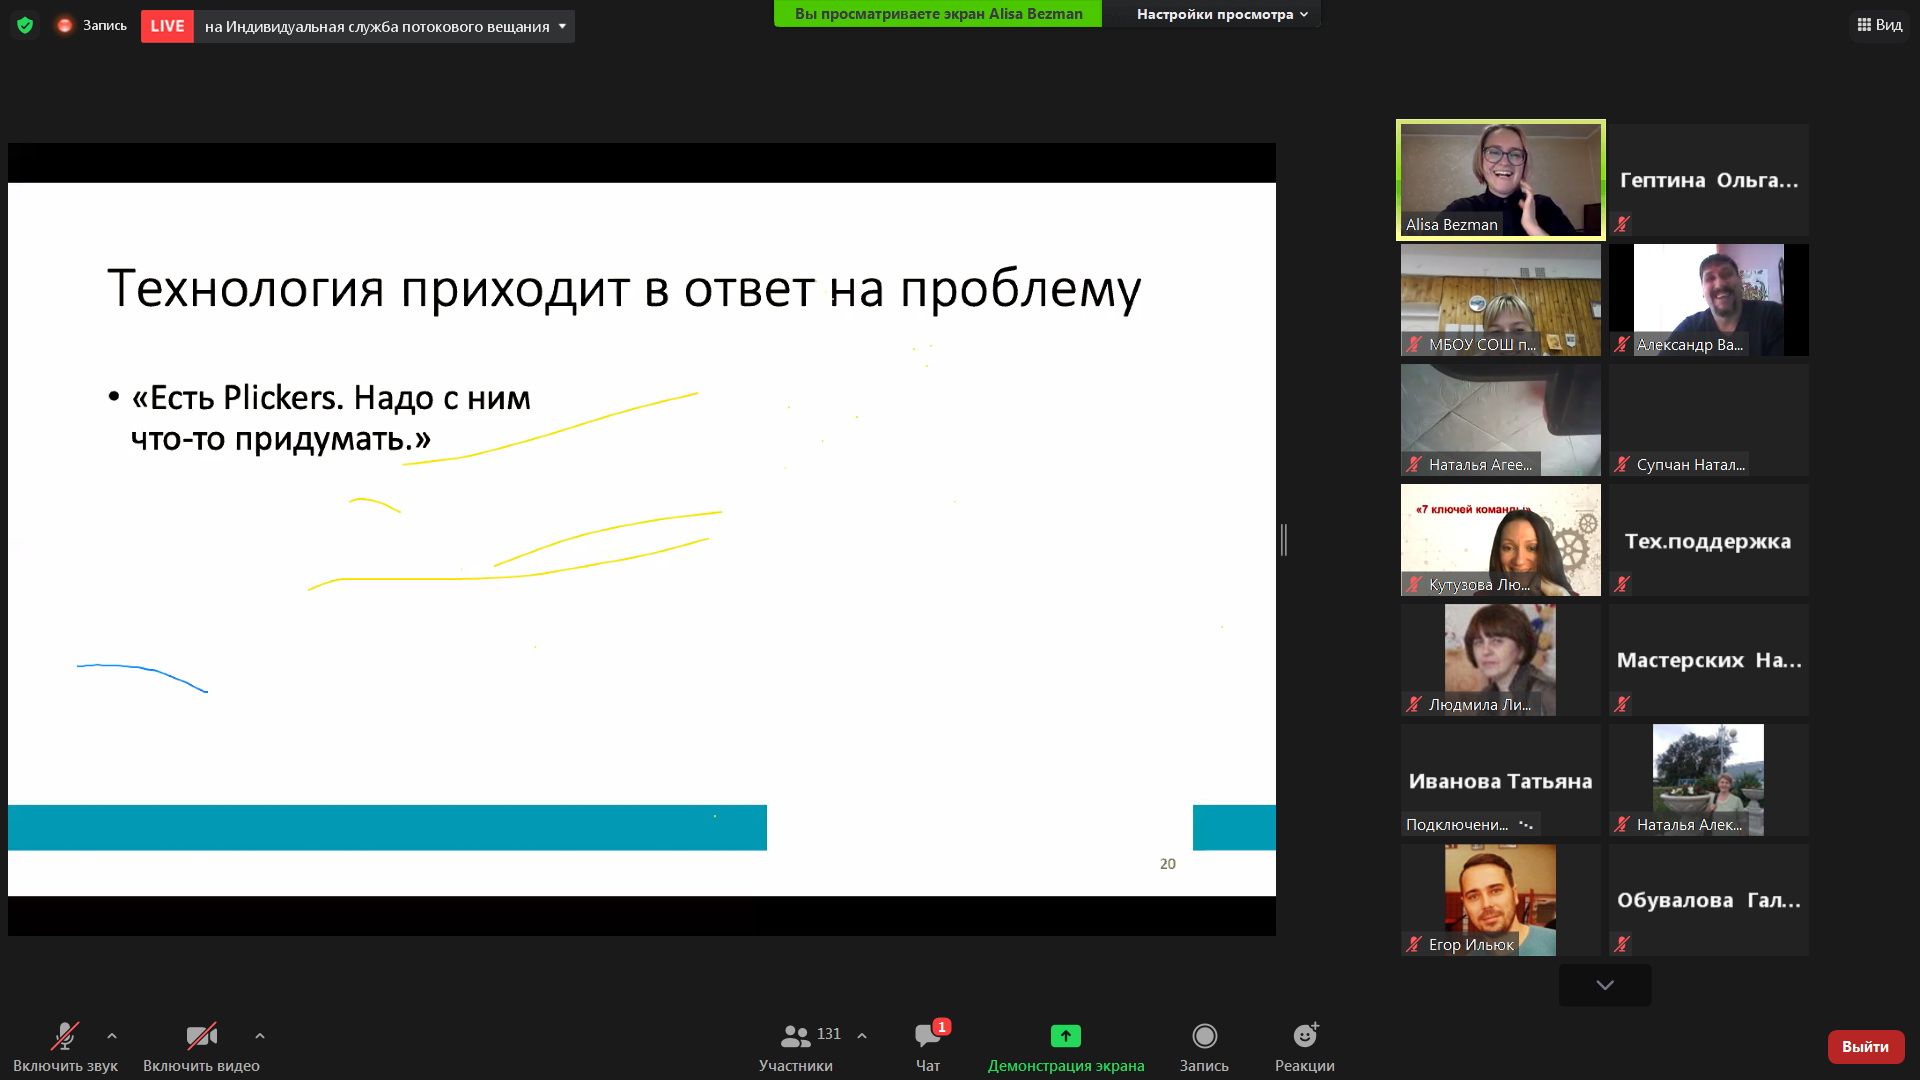Select Александр Ва... video tile

click(x=1709, y=300)
